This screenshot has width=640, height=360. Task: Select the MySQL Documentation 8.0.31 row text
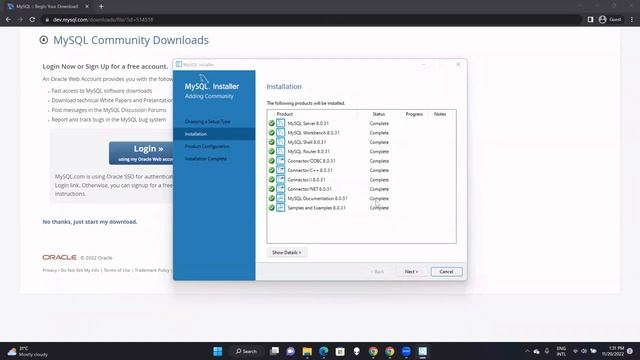click(x=318, y=198)
